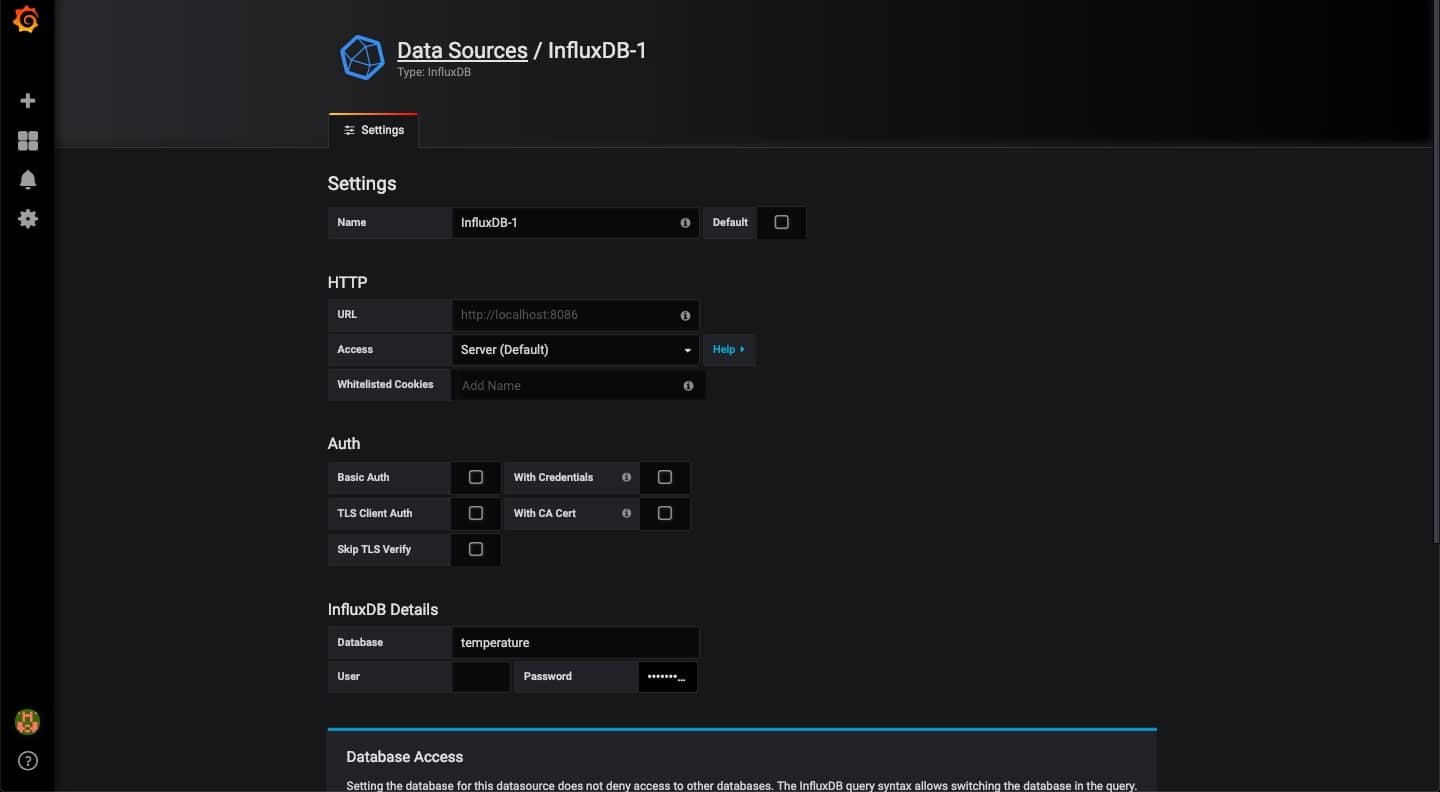Screen dimensions: 1440x792
Task: Enable the Skip TLS Verify checkbox
Action: [476, 549]
